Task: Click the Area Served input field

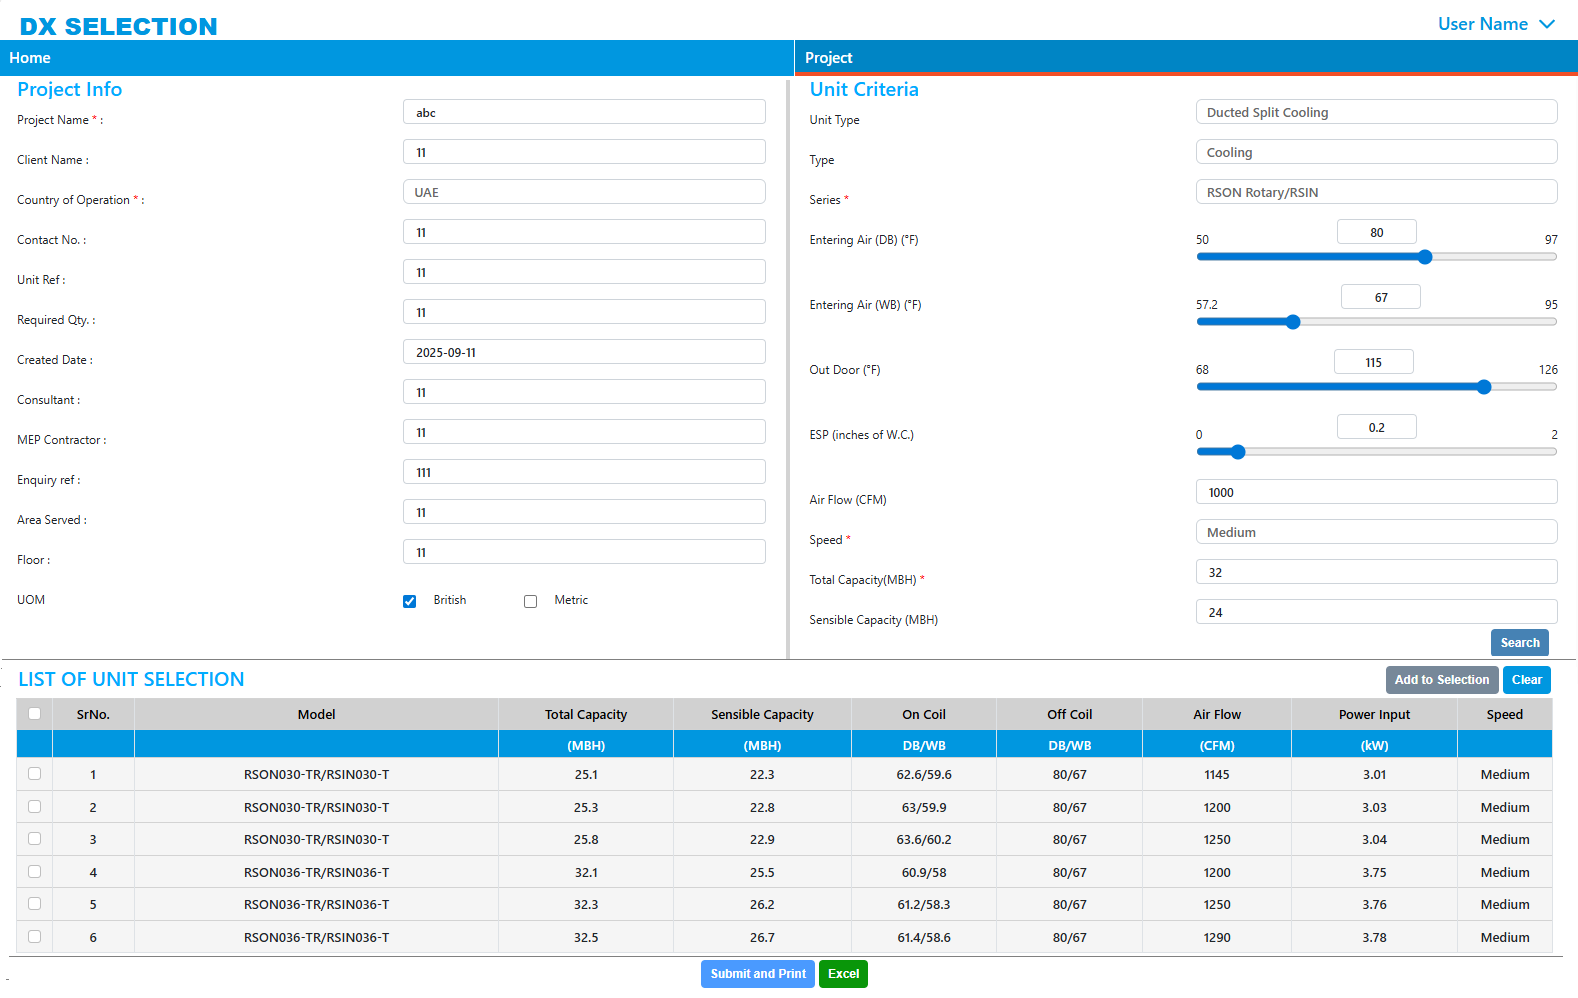Action: click(584, 512)
